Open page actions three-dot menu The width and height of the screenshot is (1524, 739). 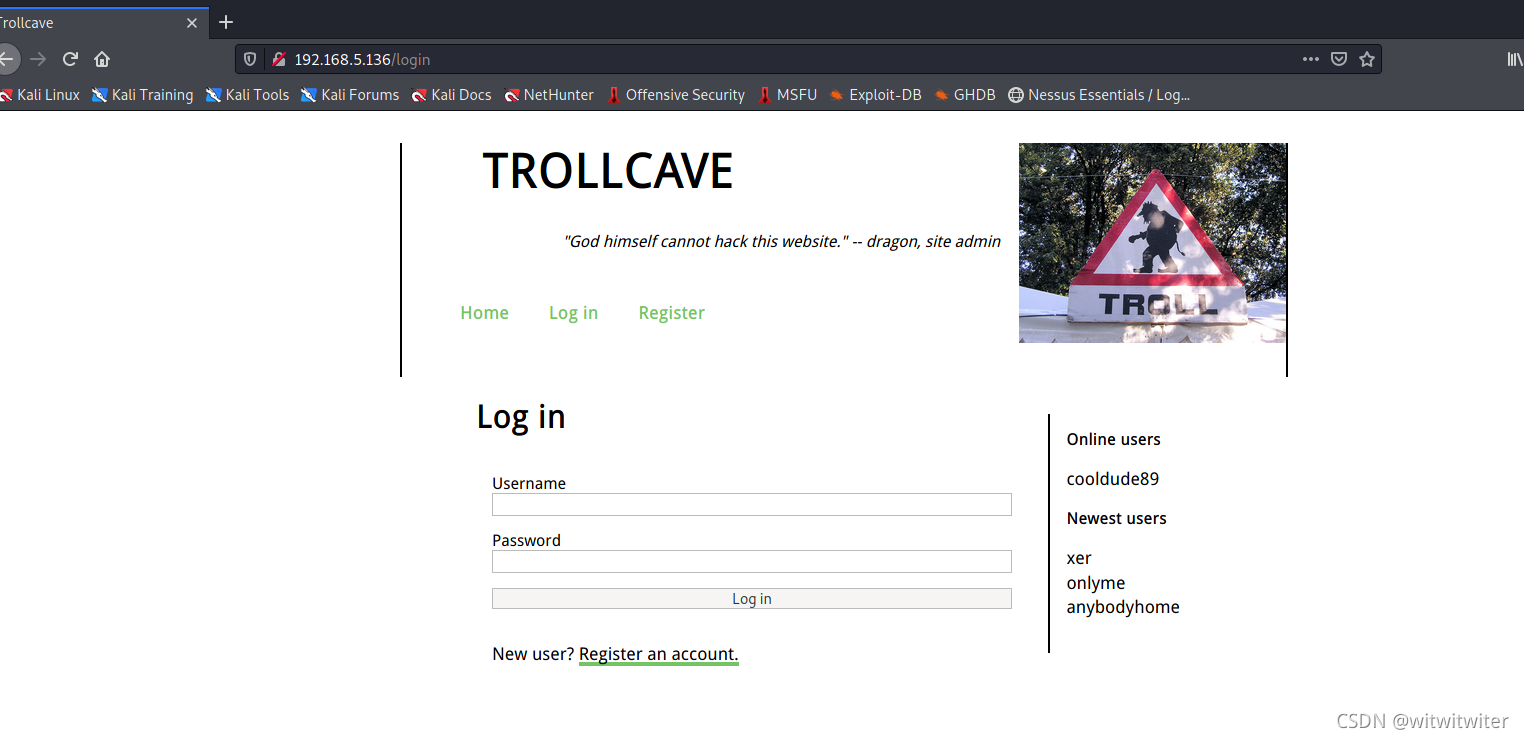coord(1311,59)
